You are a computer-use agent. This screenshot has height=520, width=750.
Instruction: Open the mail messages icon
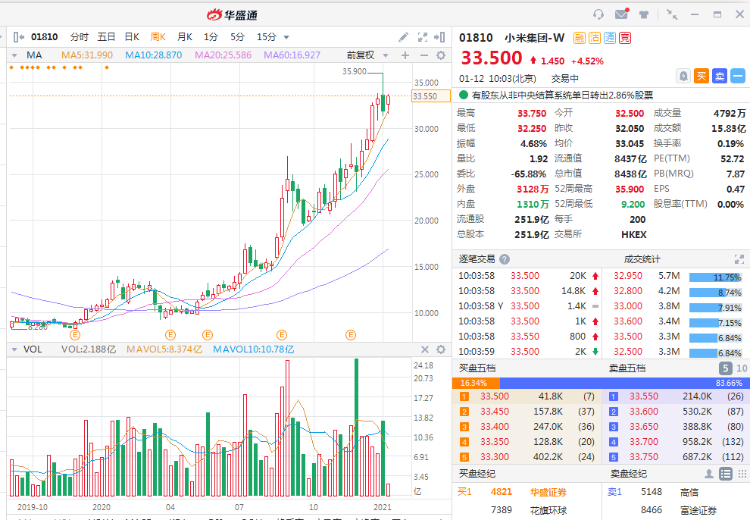(x=621, y=14)
